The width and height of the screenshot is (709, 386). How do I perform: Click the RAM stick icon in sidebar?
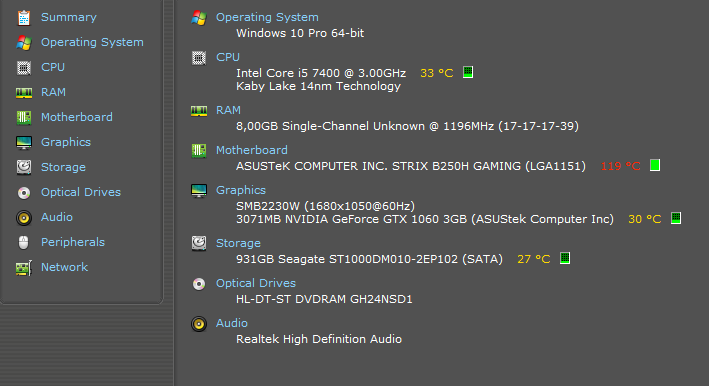[x=24, y=93]
